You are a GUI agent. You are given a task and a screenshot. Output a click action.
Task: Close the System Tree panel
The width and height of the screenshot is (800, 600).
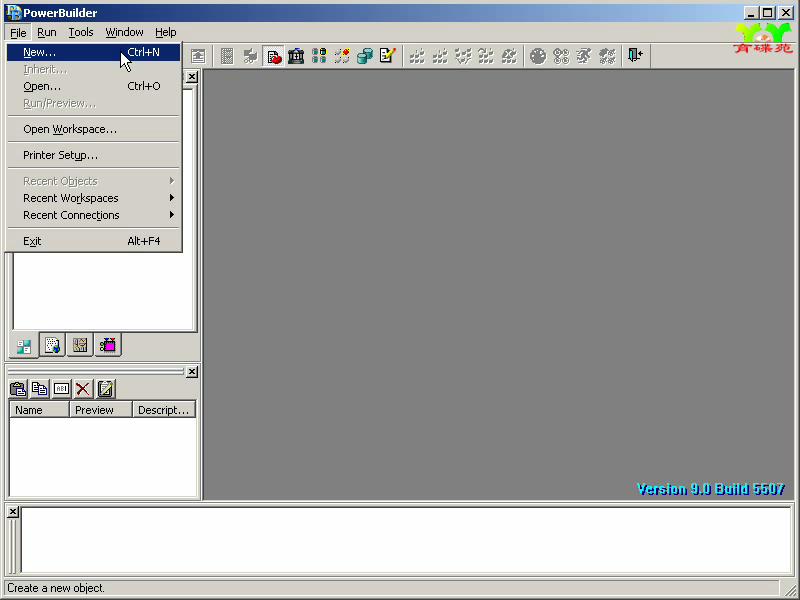click(192, 77)
